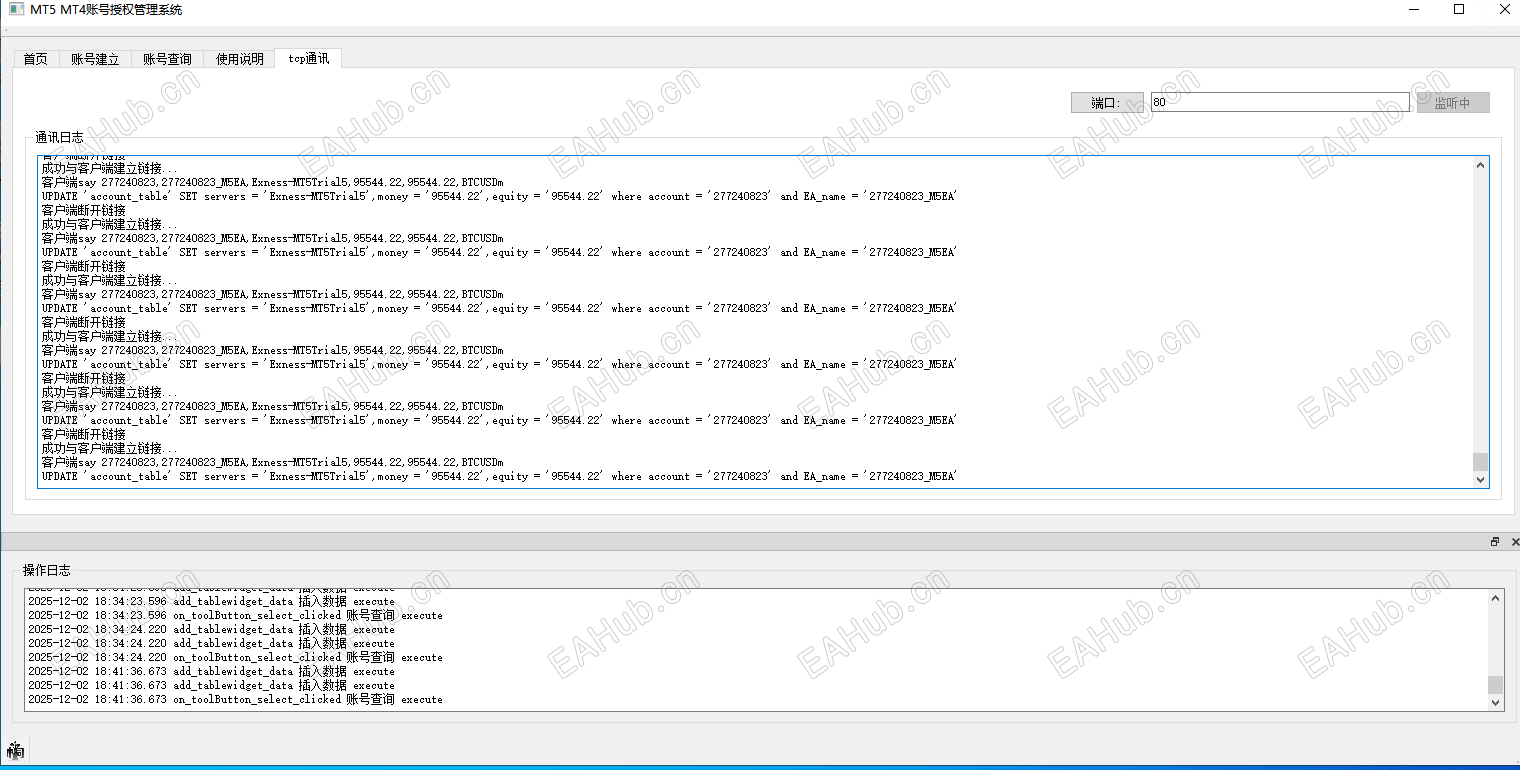Click inside the 通讯日志 log area
The image size is (1520, 770).
click(x=700, y=320)
